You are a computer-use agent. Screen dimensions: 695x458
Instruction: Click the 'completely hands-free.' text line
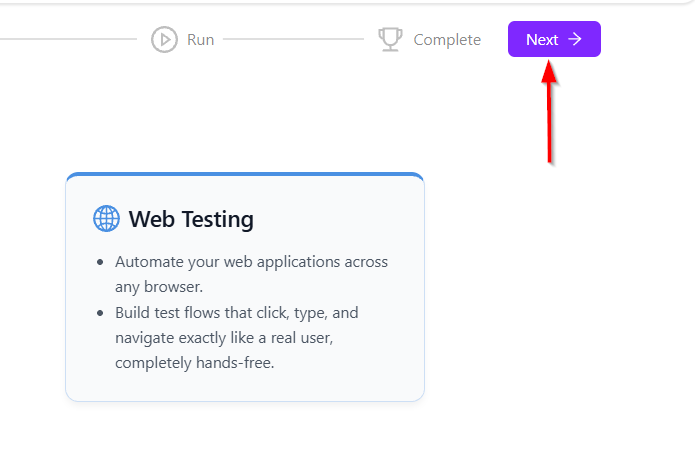pos(194,363)
